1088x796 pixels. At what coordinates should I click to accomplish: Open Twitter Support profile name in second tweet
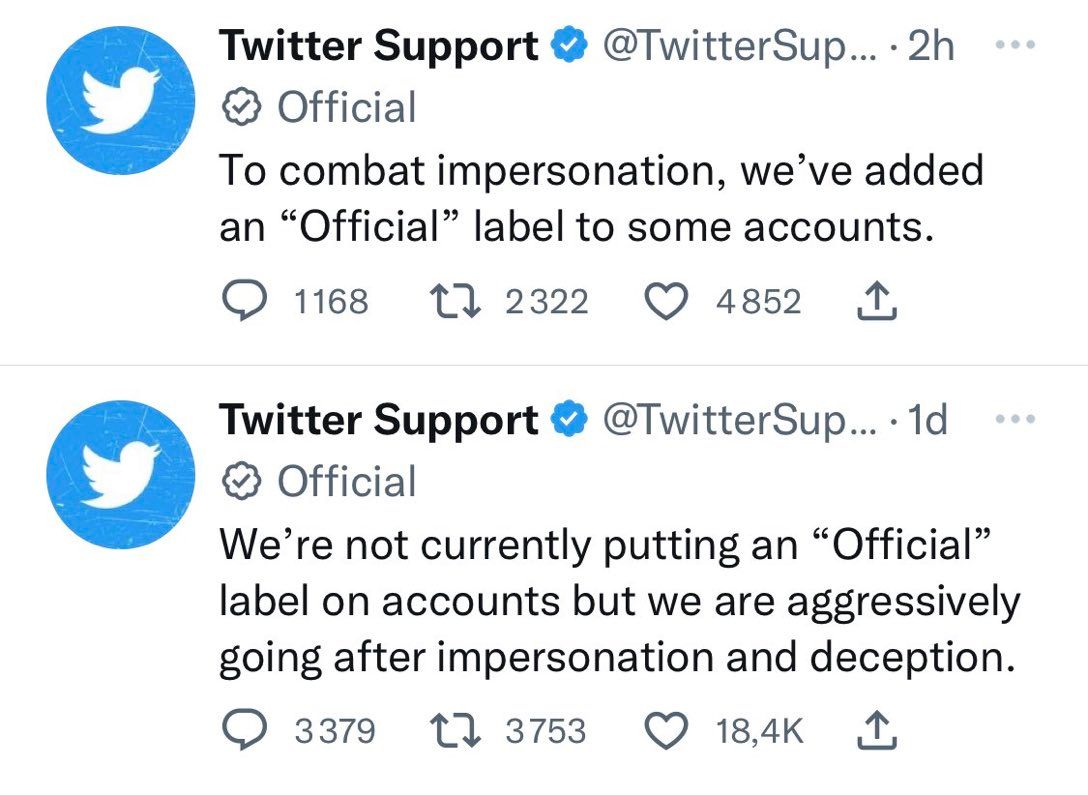(x=378, y=420)
